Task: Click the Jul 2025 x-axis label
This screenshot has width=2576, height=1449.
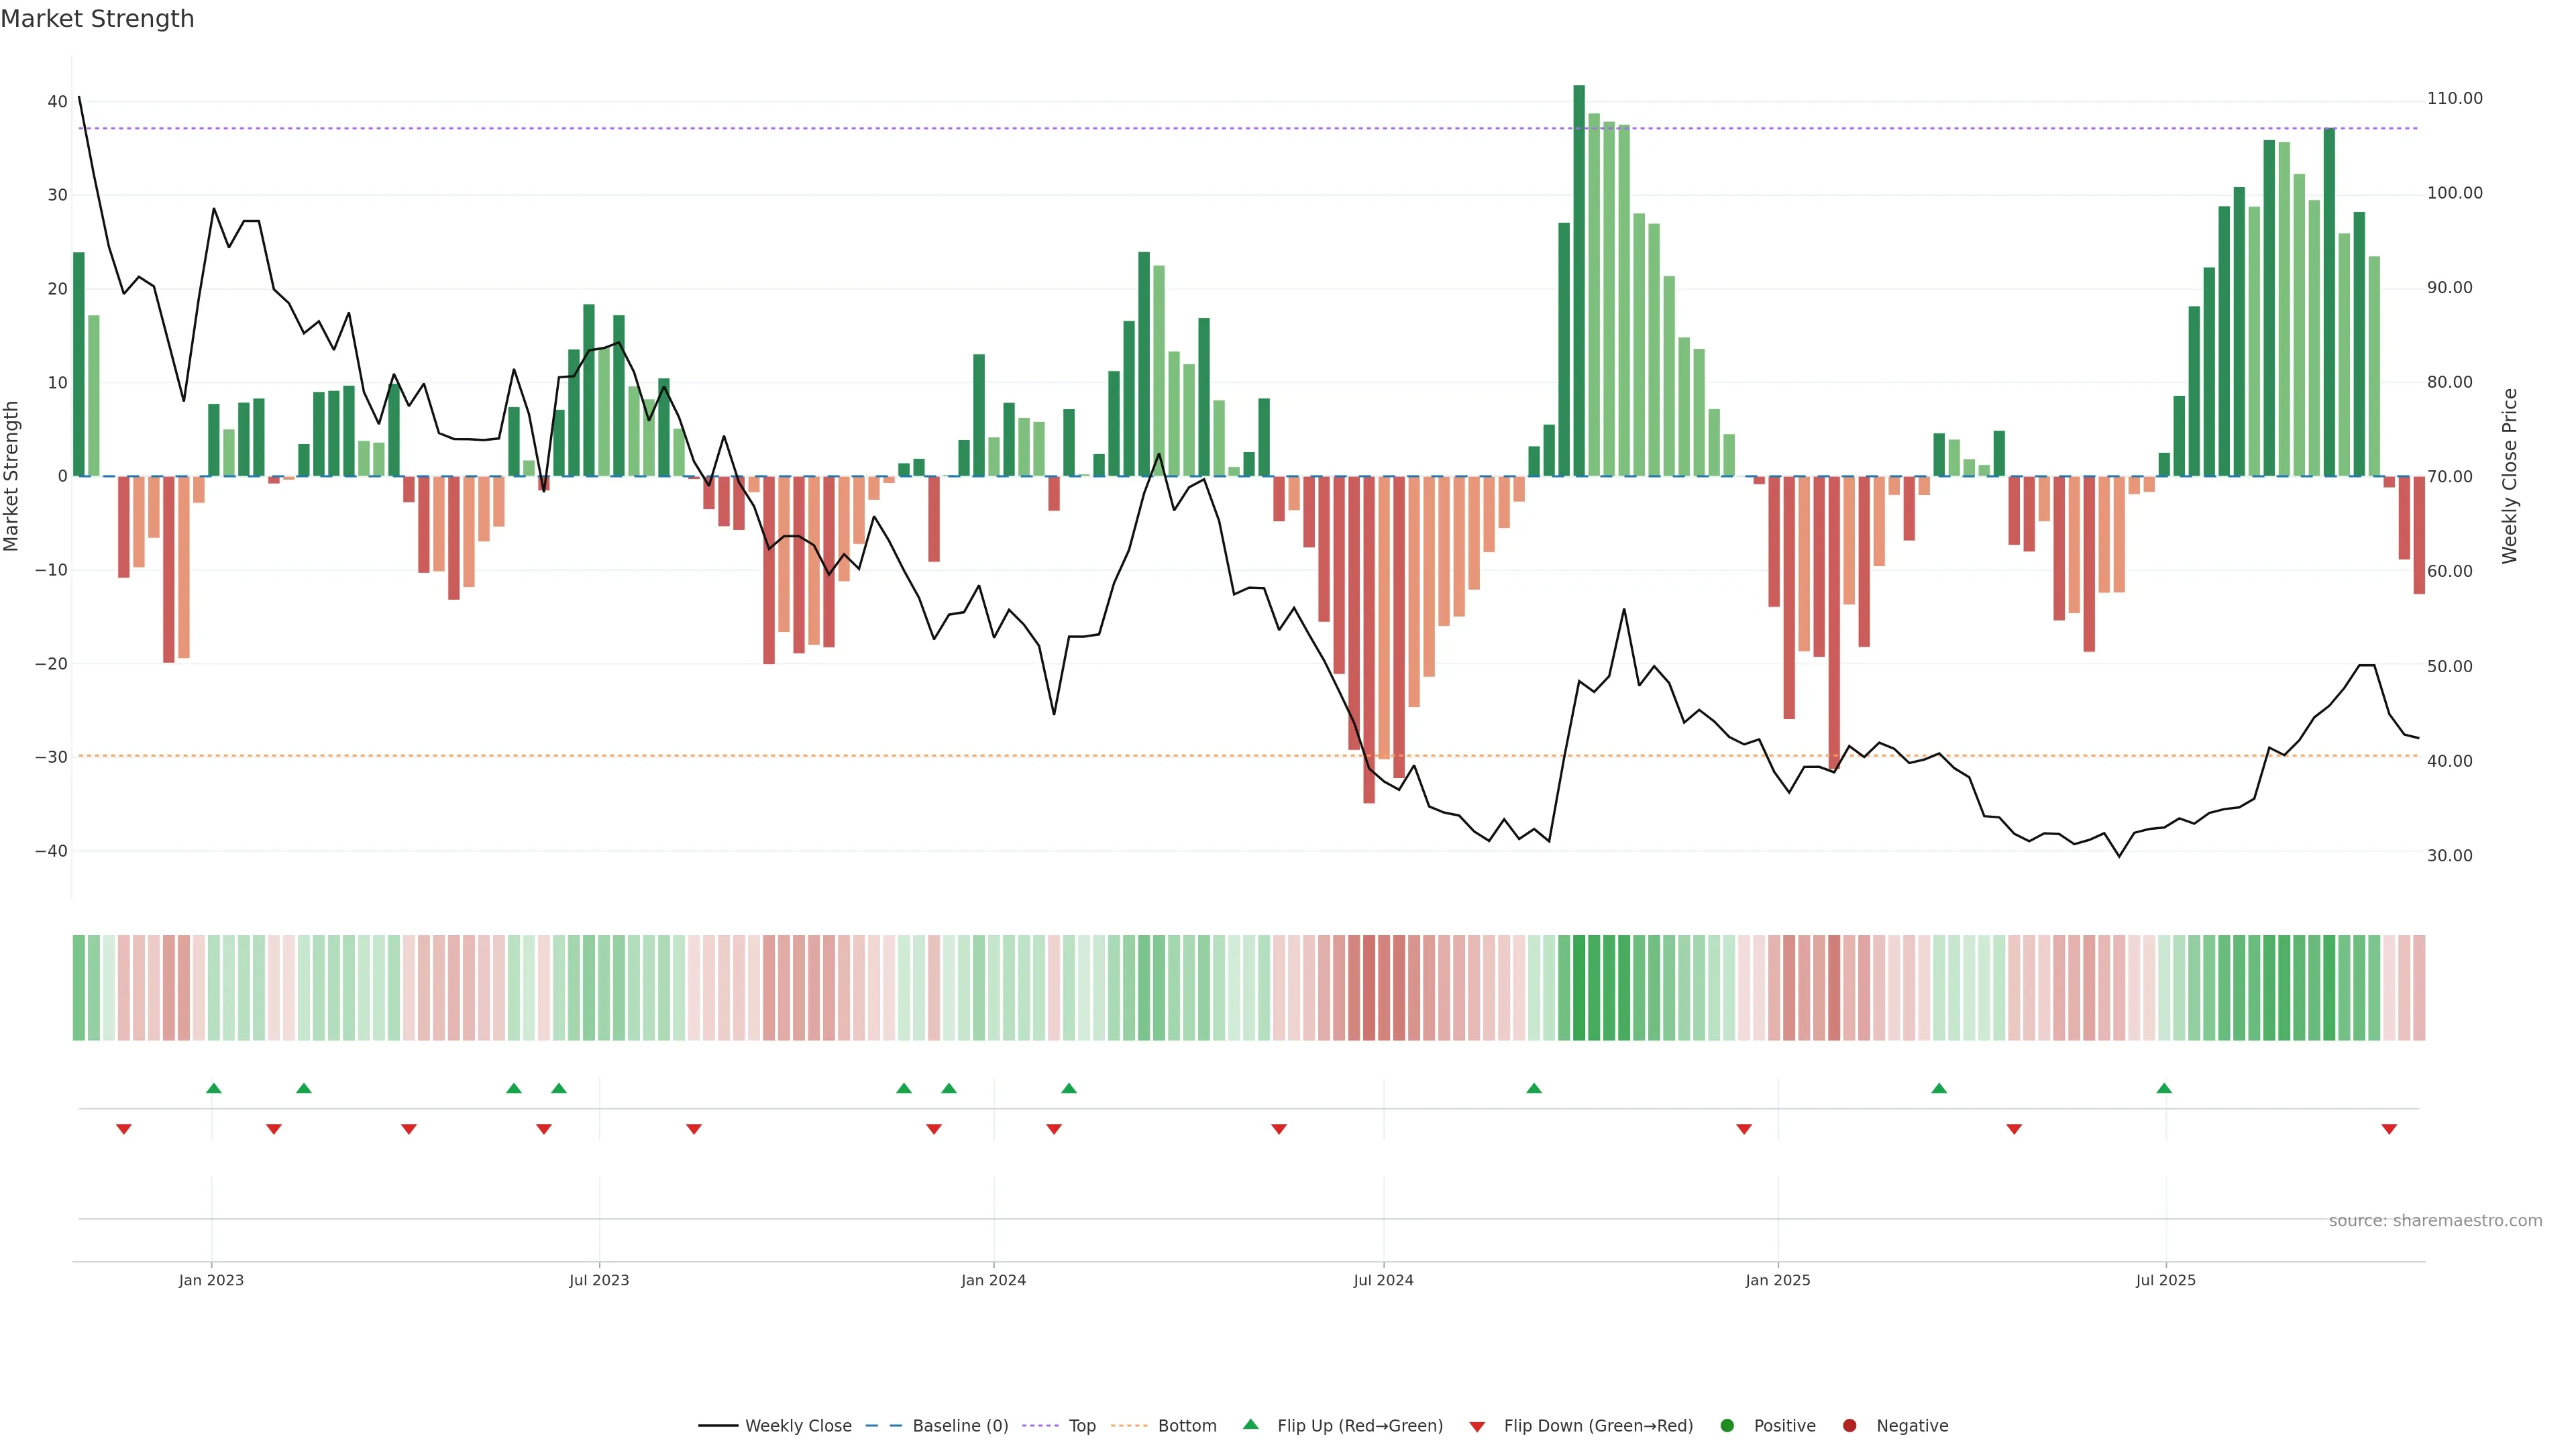Action: (2165, 1280)
